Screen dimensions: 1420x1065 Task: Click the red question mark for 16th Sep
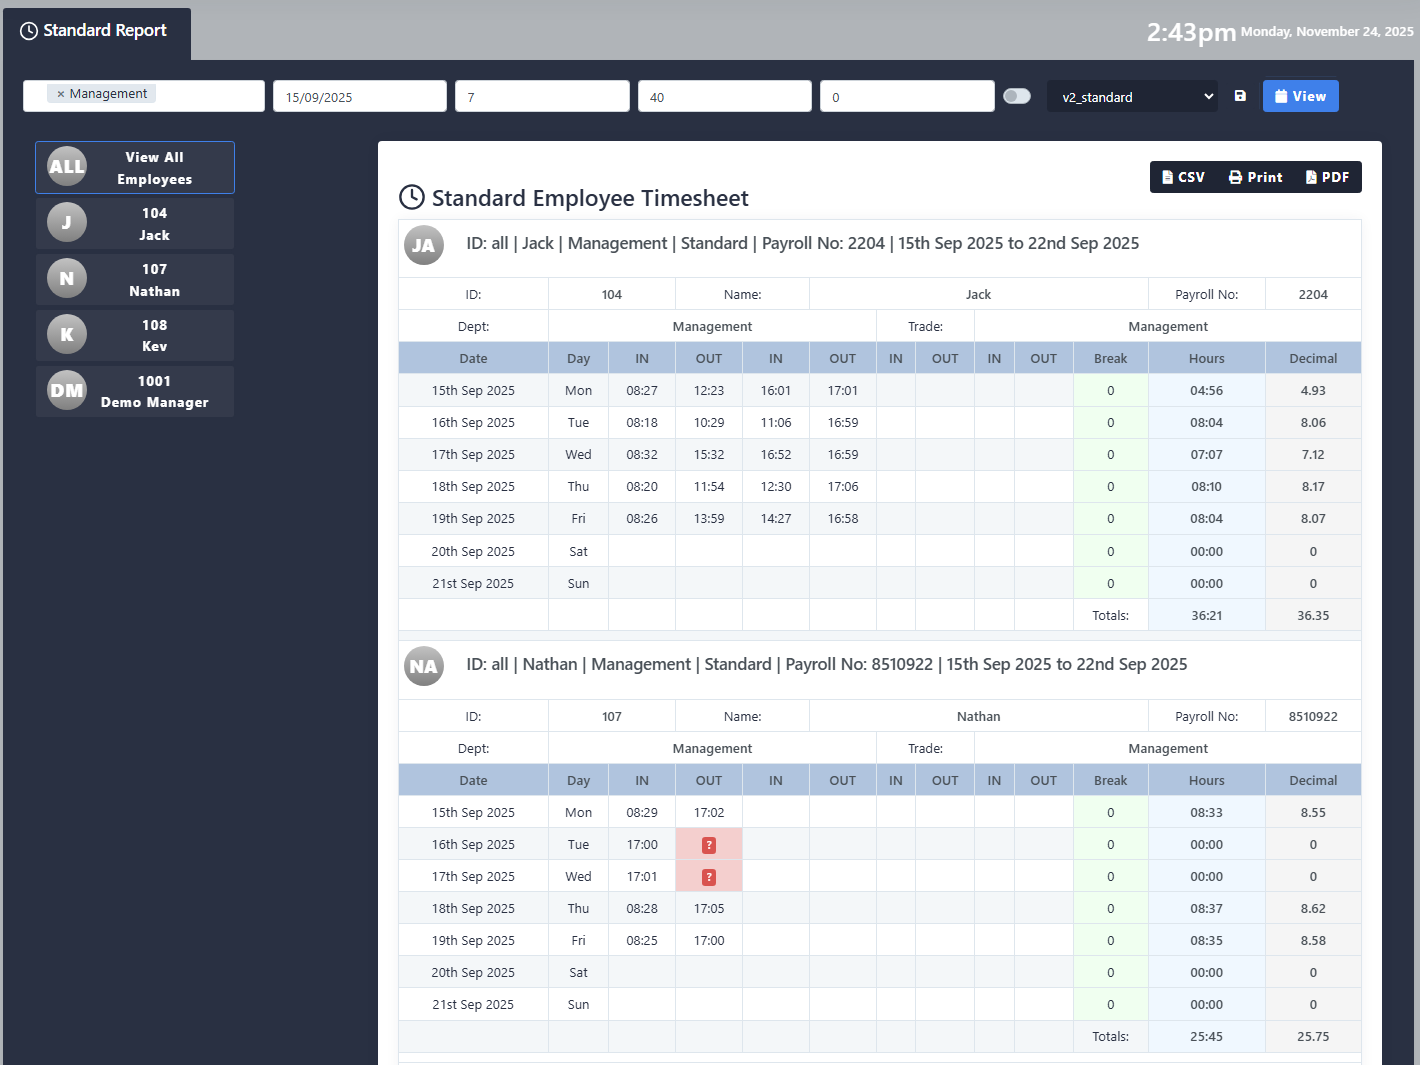tap(709, 845)
